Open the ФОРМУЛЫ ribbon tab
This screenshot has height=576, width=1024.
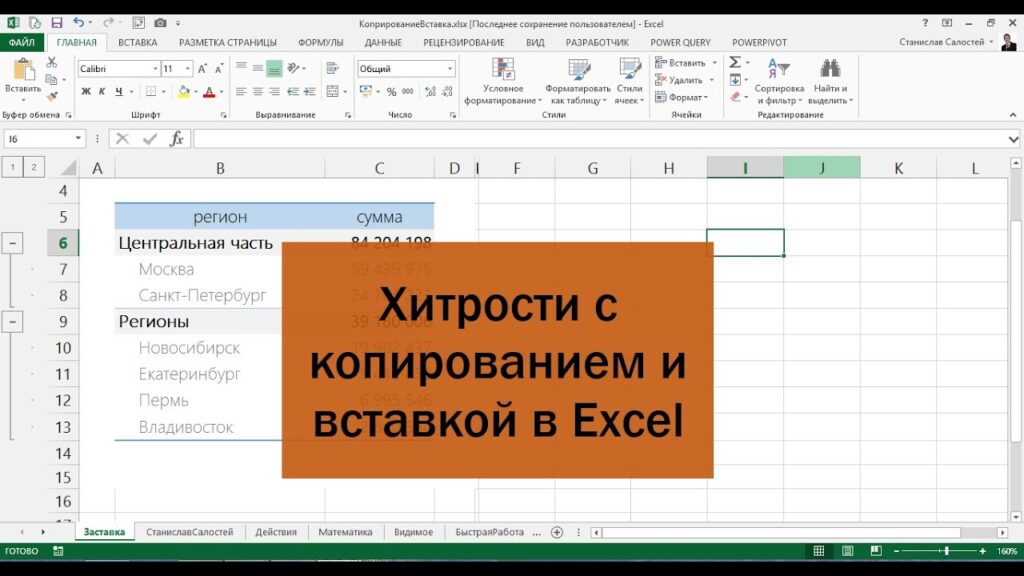(x=320, y=43)
